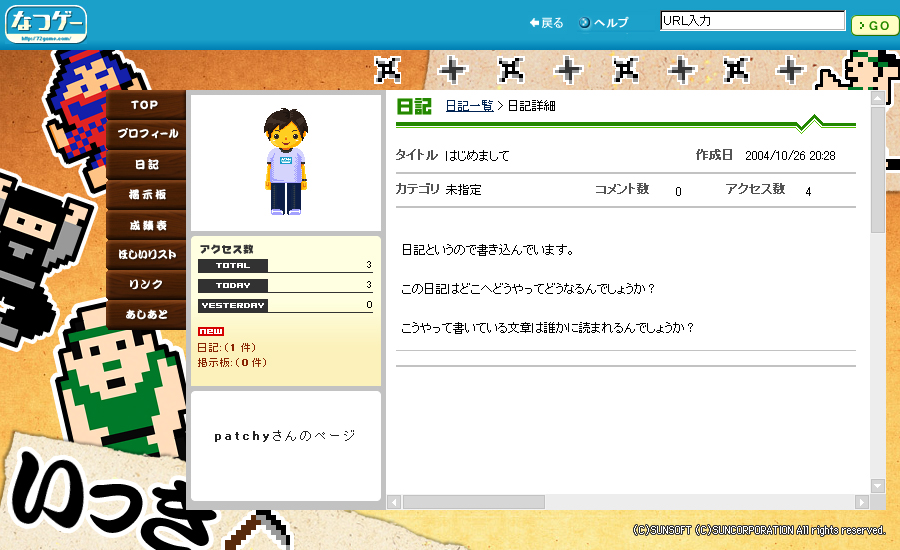Screen dimensions: 900x550
Task: Click the horizontal scrollbar thumb
Action: 474,502
